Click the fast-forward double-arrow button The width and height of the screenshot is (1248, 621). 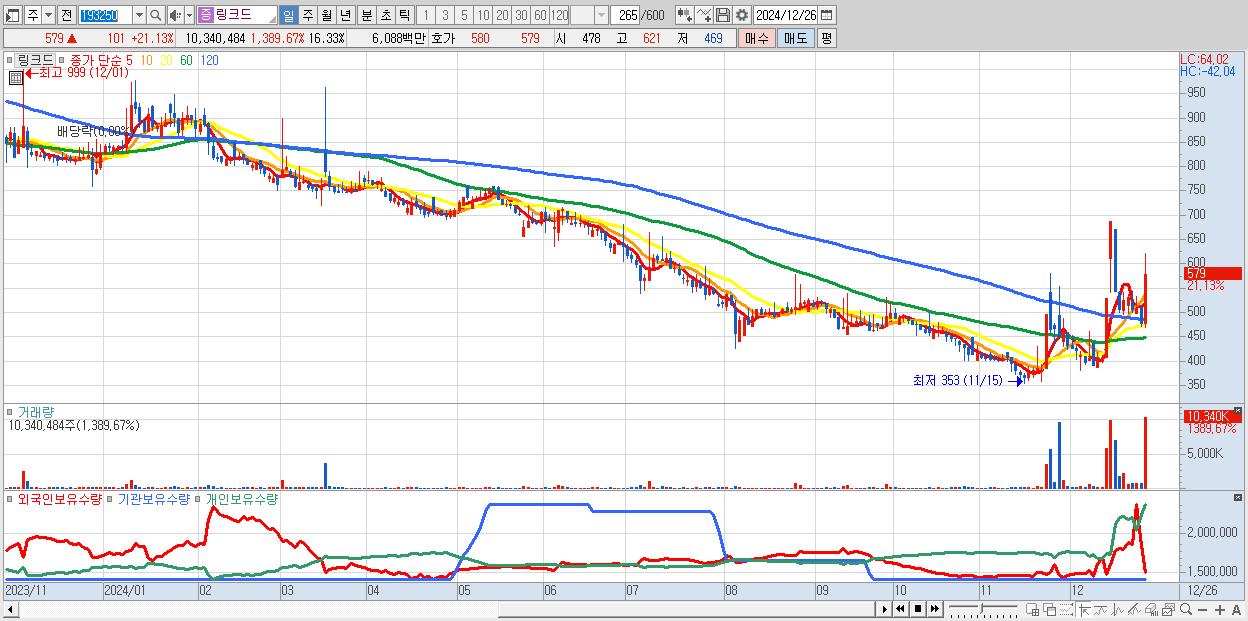(x=935, y=609)
